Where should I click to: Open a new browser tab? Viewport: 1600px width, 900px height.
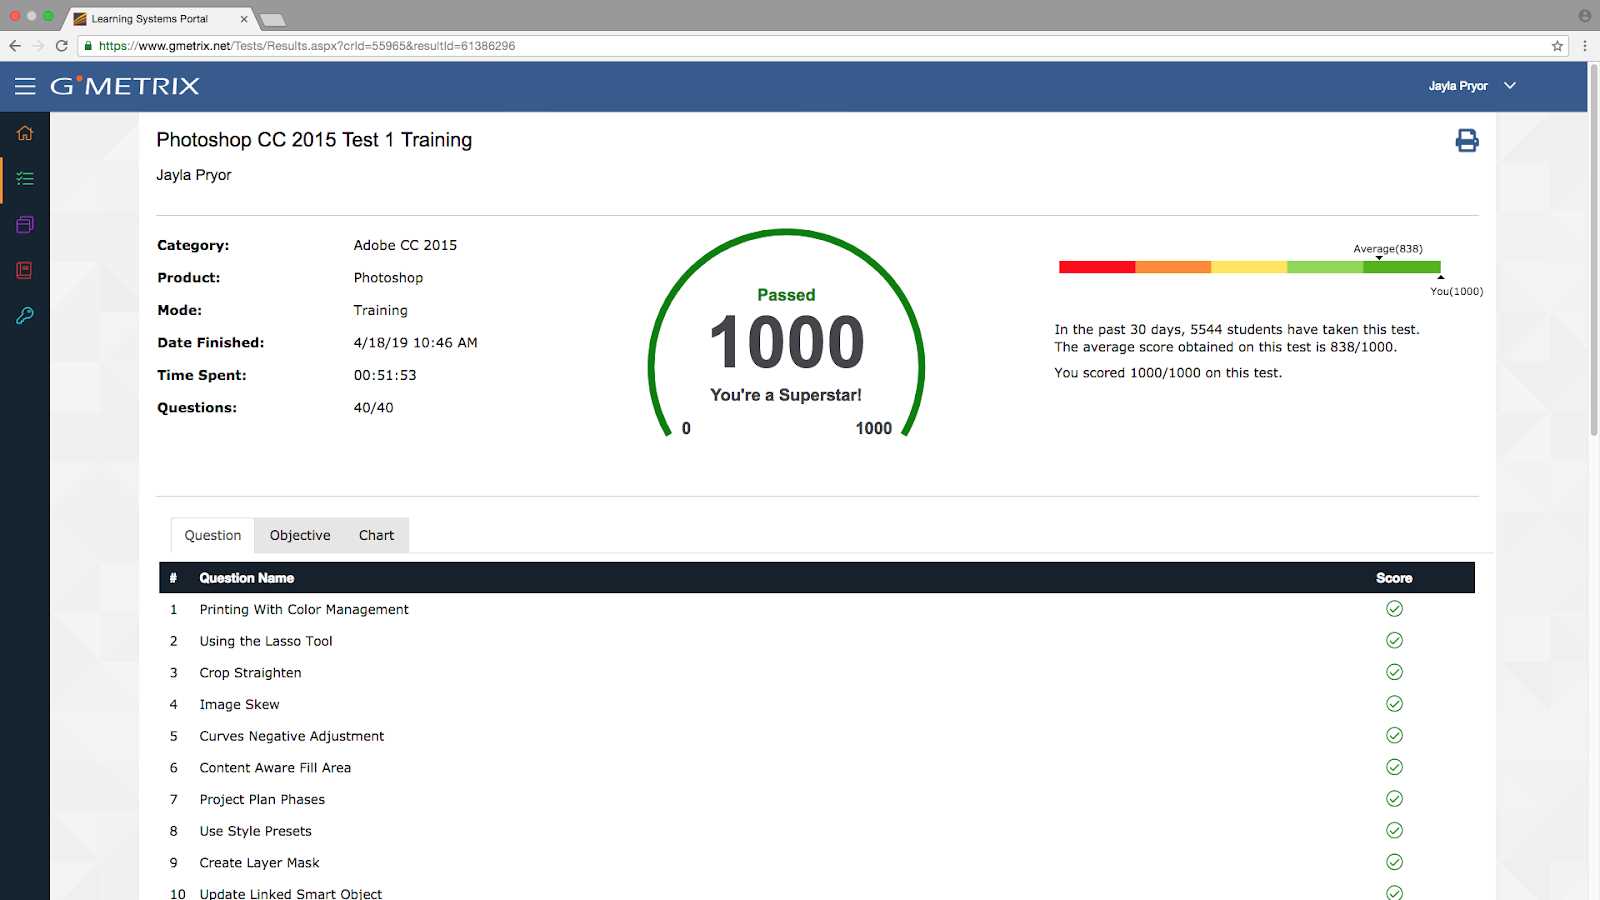[272, 19]
